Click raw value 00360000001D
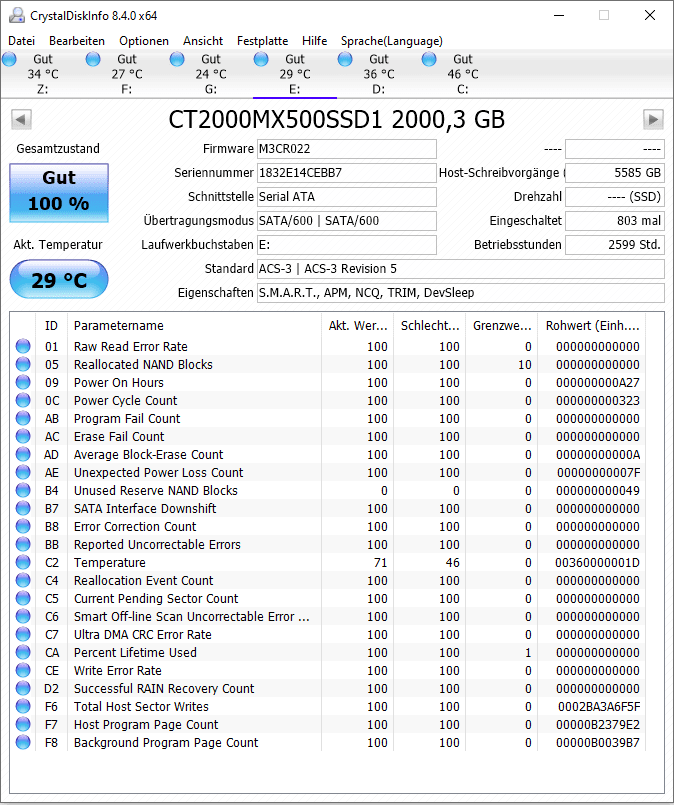 tap(598, 562)
